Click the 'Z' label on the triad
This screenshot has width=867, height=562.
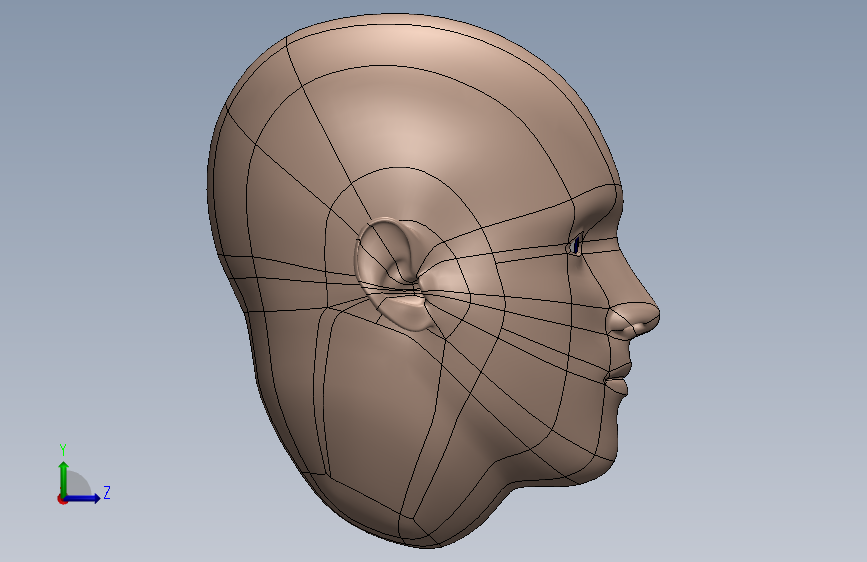tap(107, 492)
